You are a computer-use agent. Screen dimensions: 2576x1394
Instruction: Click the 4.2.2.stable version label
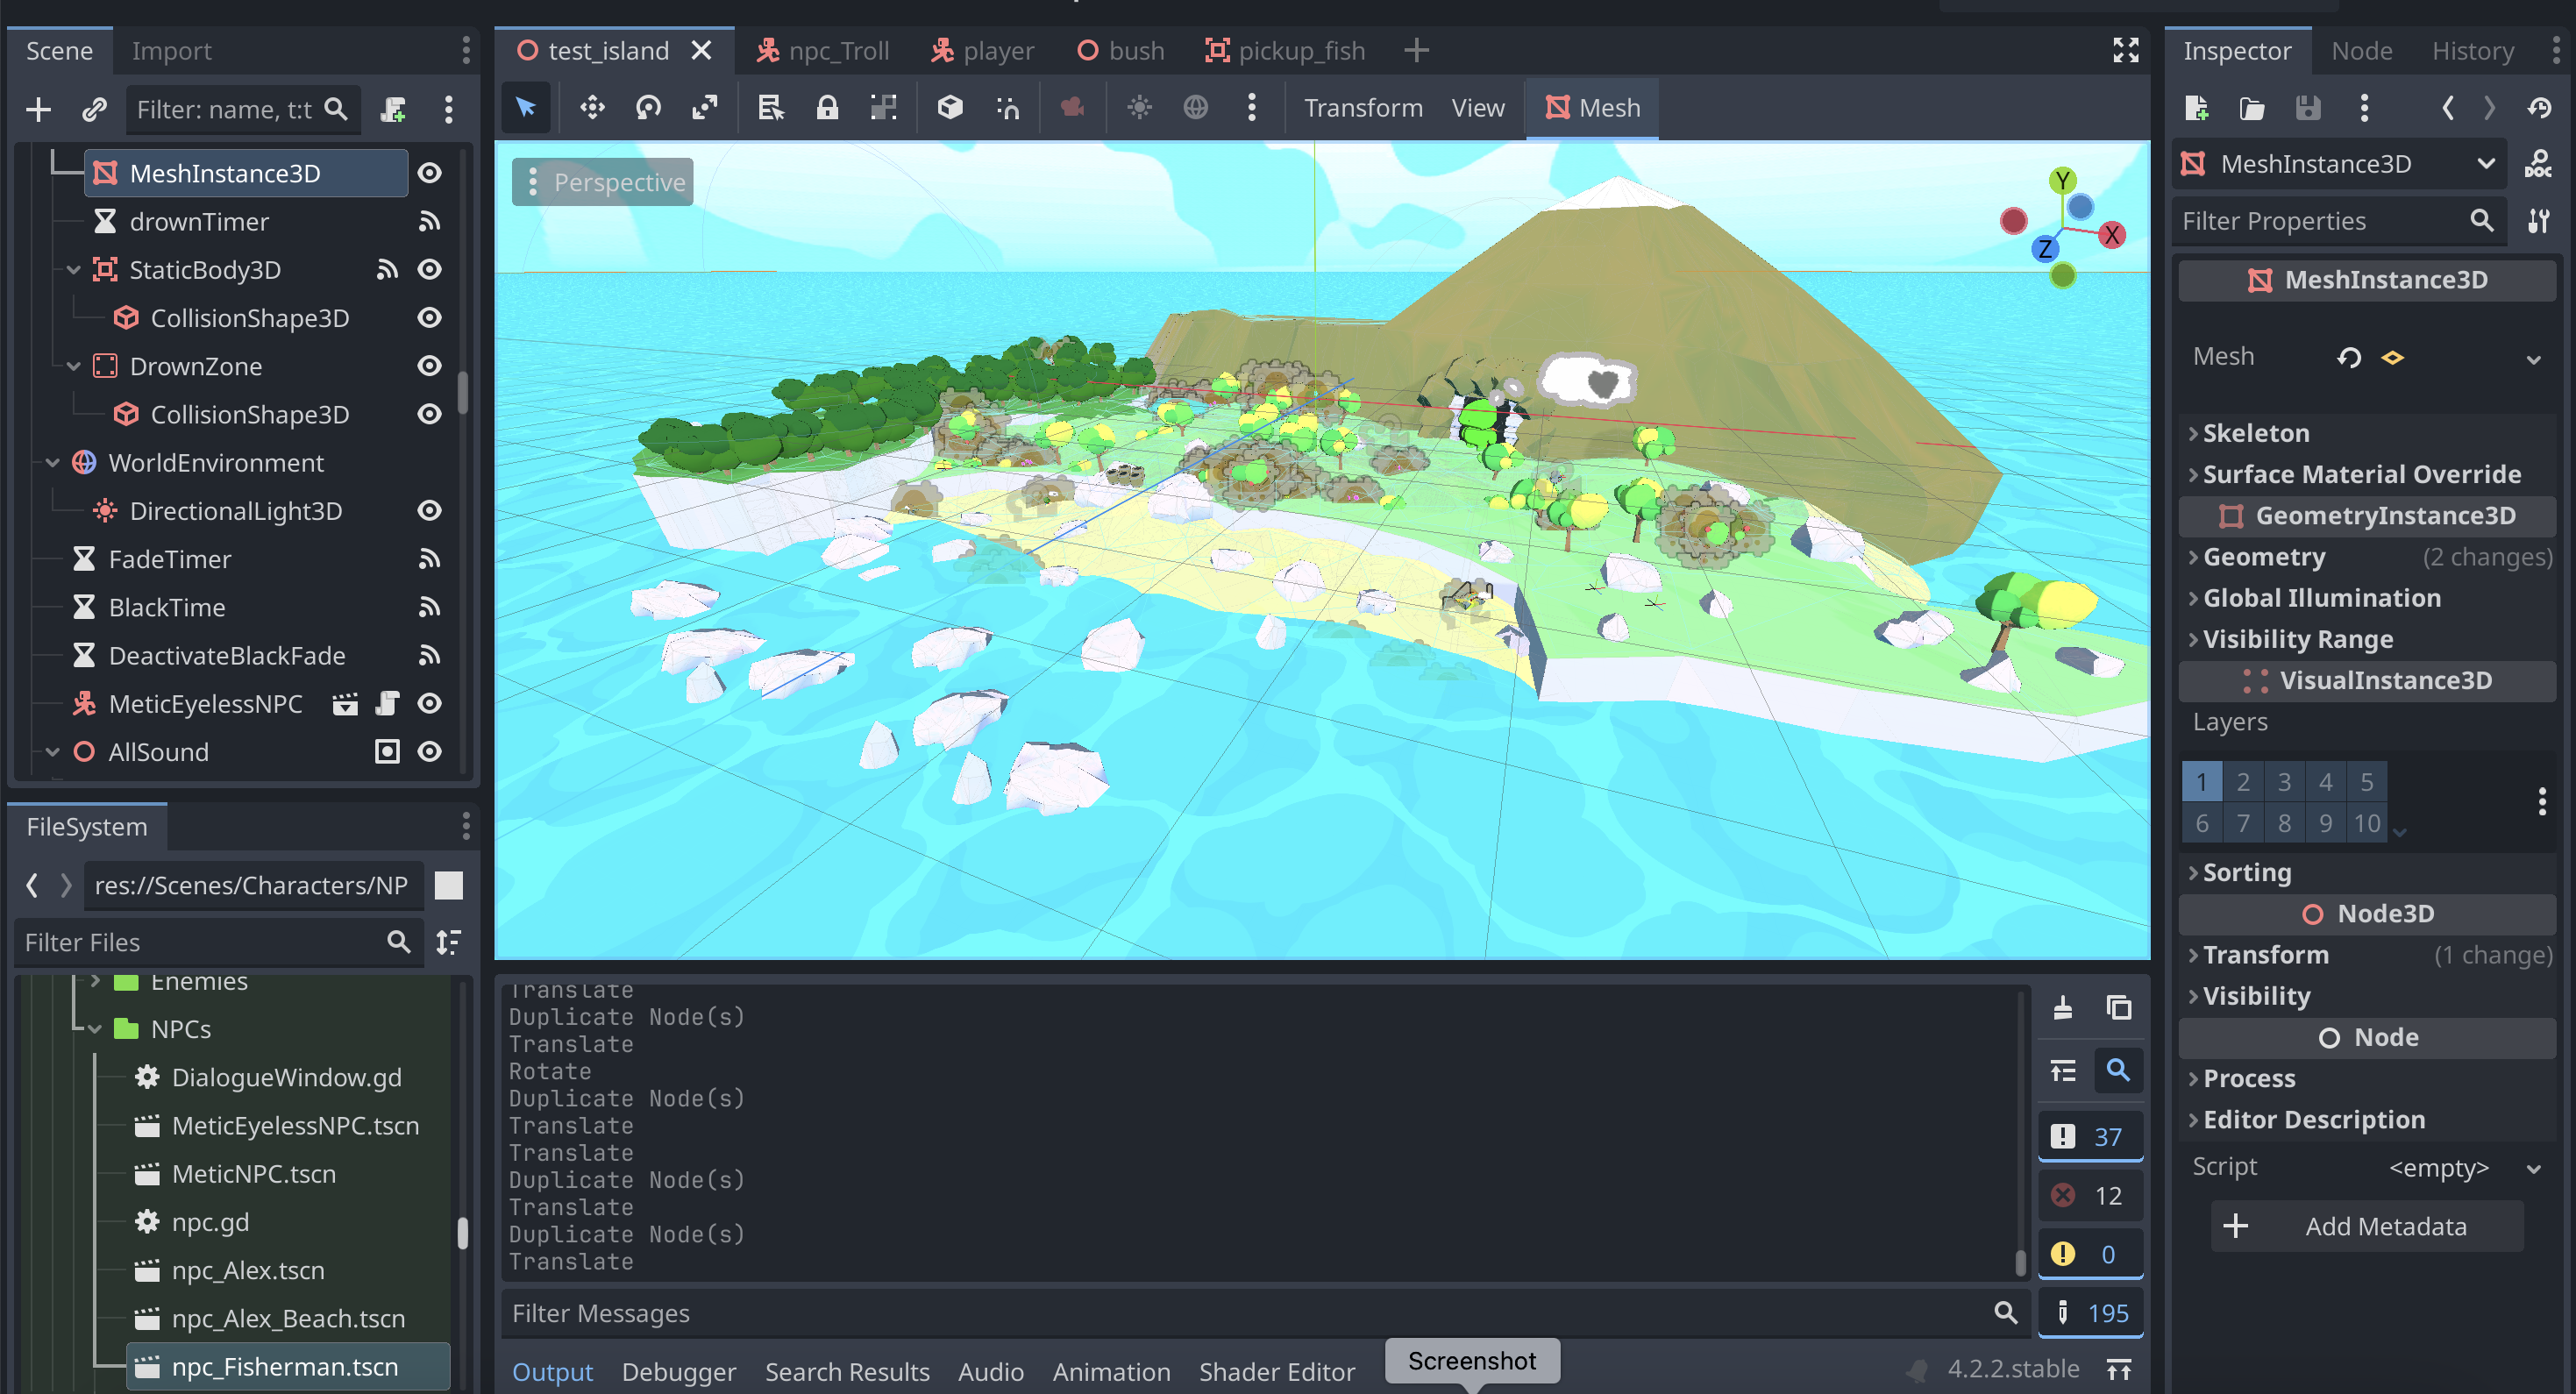coord(2013,1369)
